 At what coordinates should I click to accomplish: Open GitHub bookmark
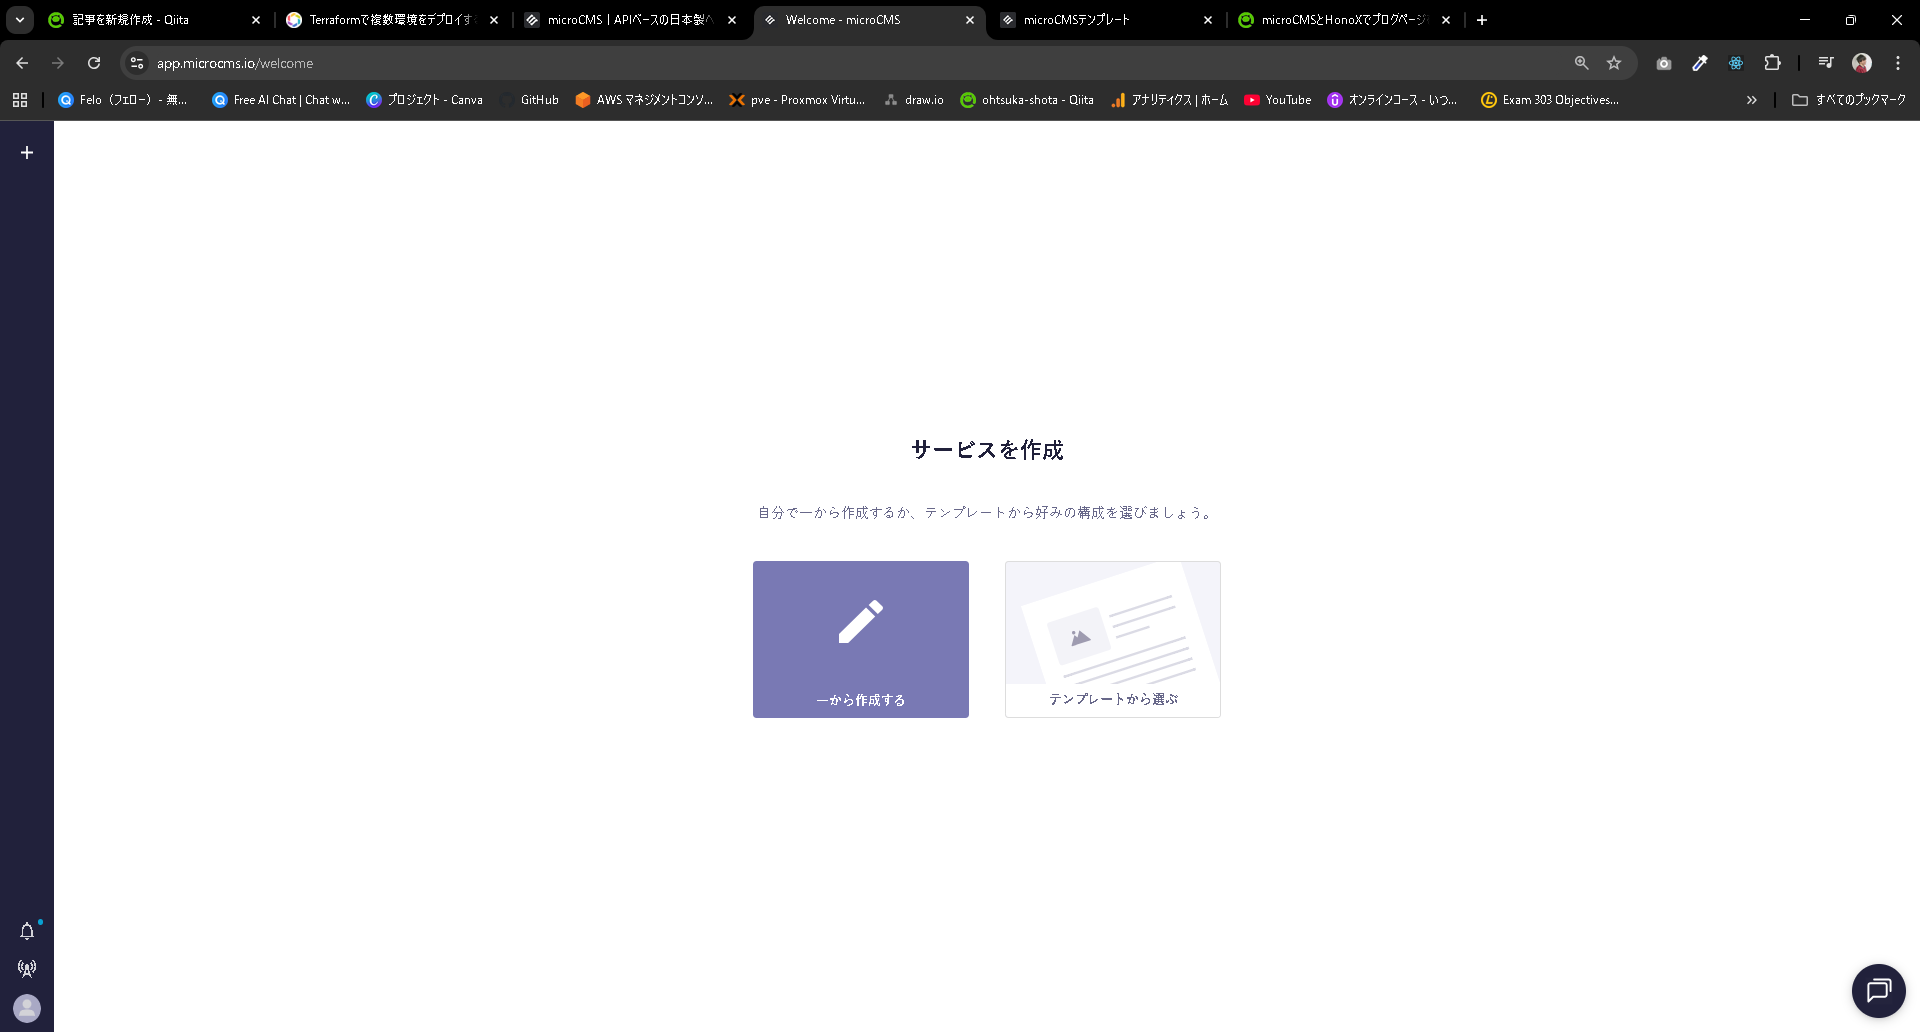point(529,100)
